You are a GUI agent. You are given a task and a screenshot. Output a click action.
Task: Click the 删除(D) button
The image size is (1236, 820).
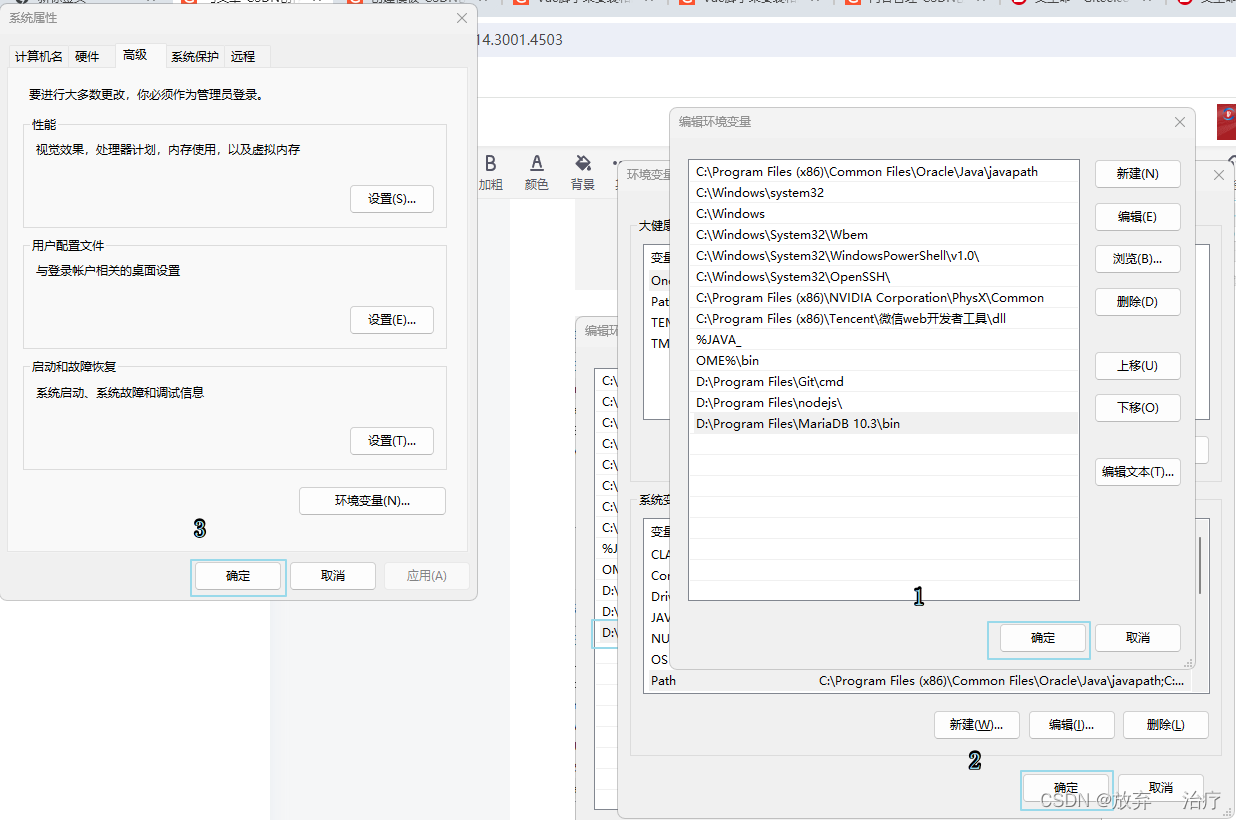click(x=1138, y=302)
